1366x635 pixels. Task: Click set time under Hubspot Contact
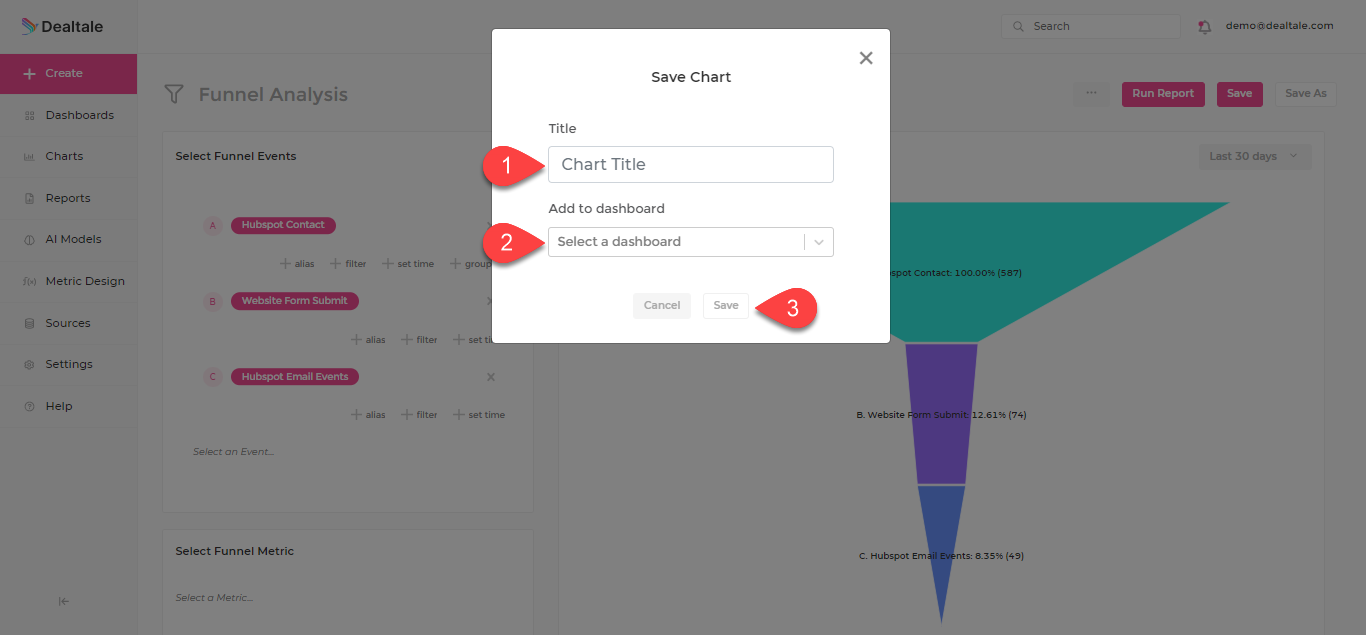coord(408,264)
